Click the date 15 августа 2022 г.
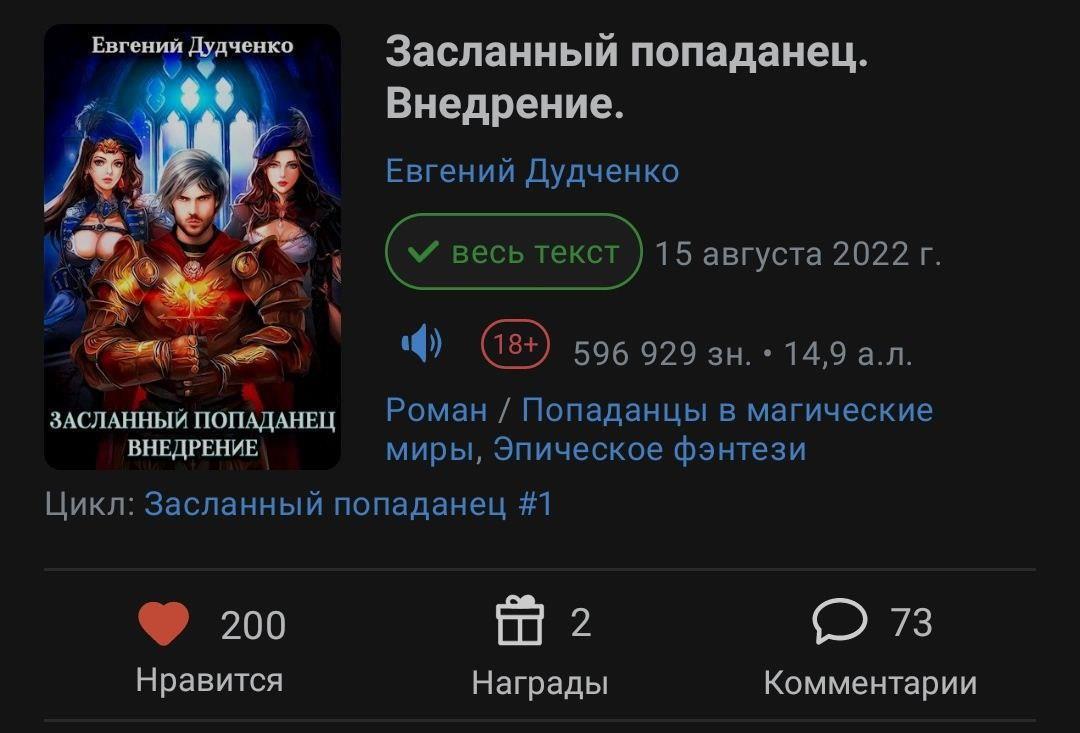This screenshot has height=733, width=1080. (x=797, y=254)
